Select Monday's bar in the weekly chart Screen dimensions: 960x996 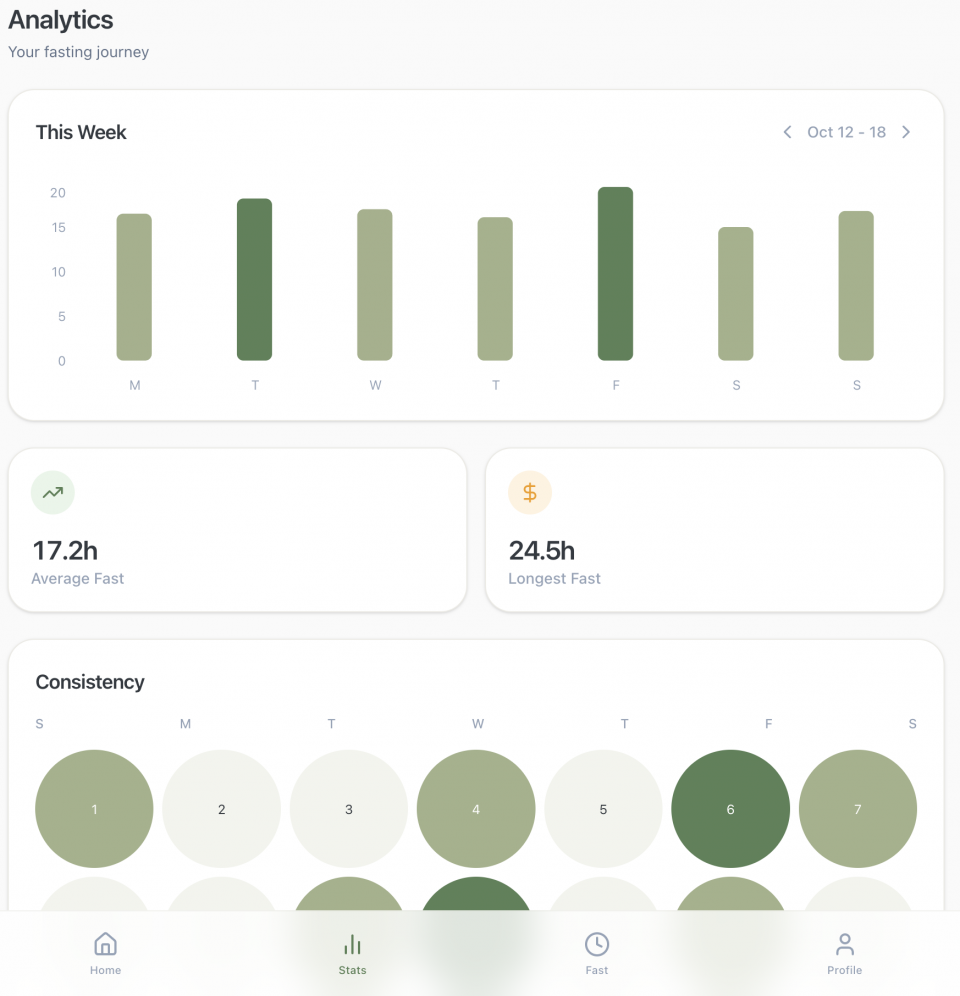pyautogui.click(x=134, y=287)
